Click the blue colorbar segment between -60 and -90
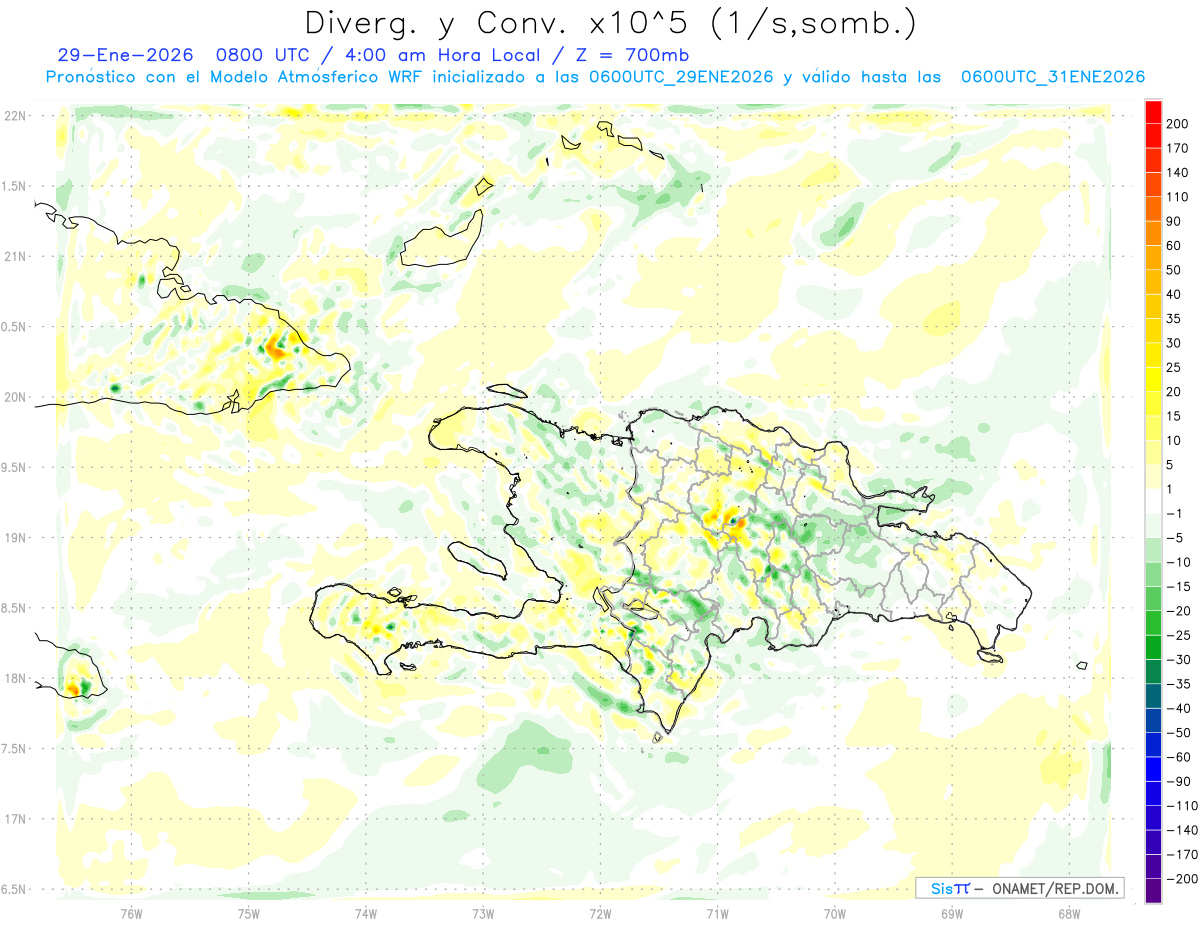The image size is (1200, 927). coord(1153,770)
